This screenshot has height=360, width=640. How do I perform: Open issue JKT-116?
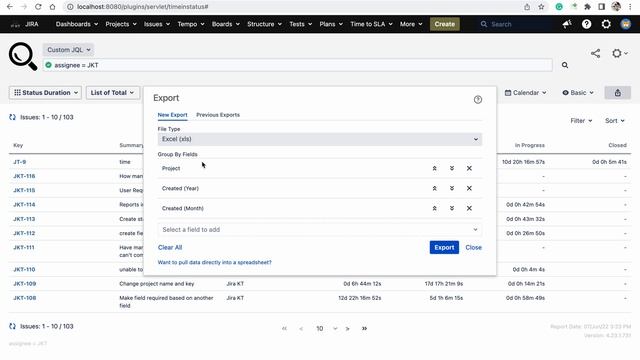(x=24, y=176)
